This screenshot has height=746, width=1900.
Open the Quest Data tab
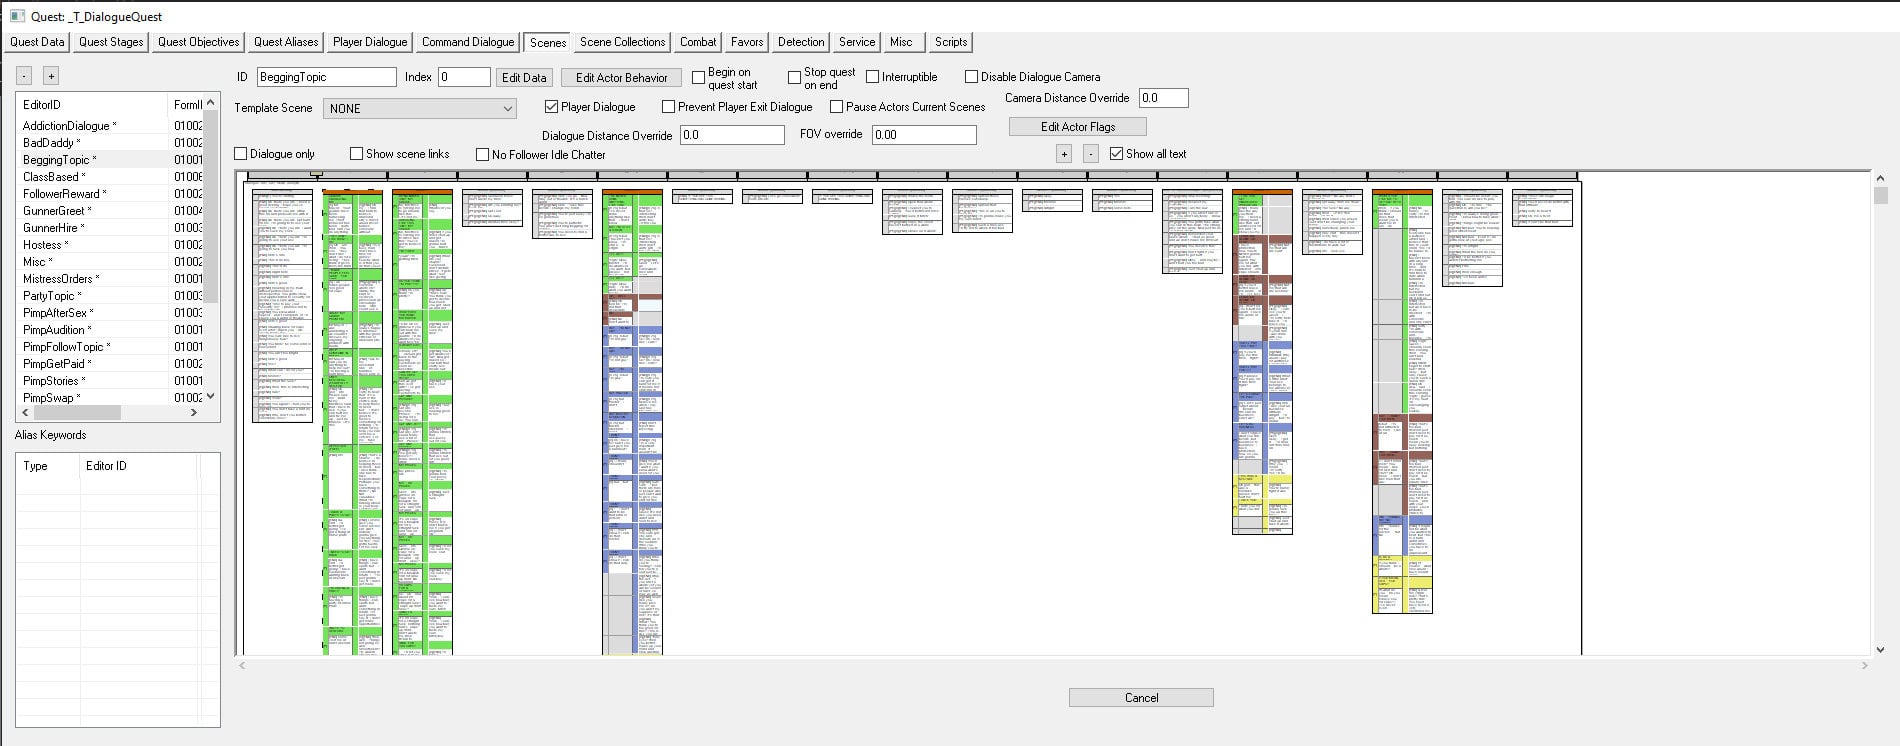(x=37, y=42)
